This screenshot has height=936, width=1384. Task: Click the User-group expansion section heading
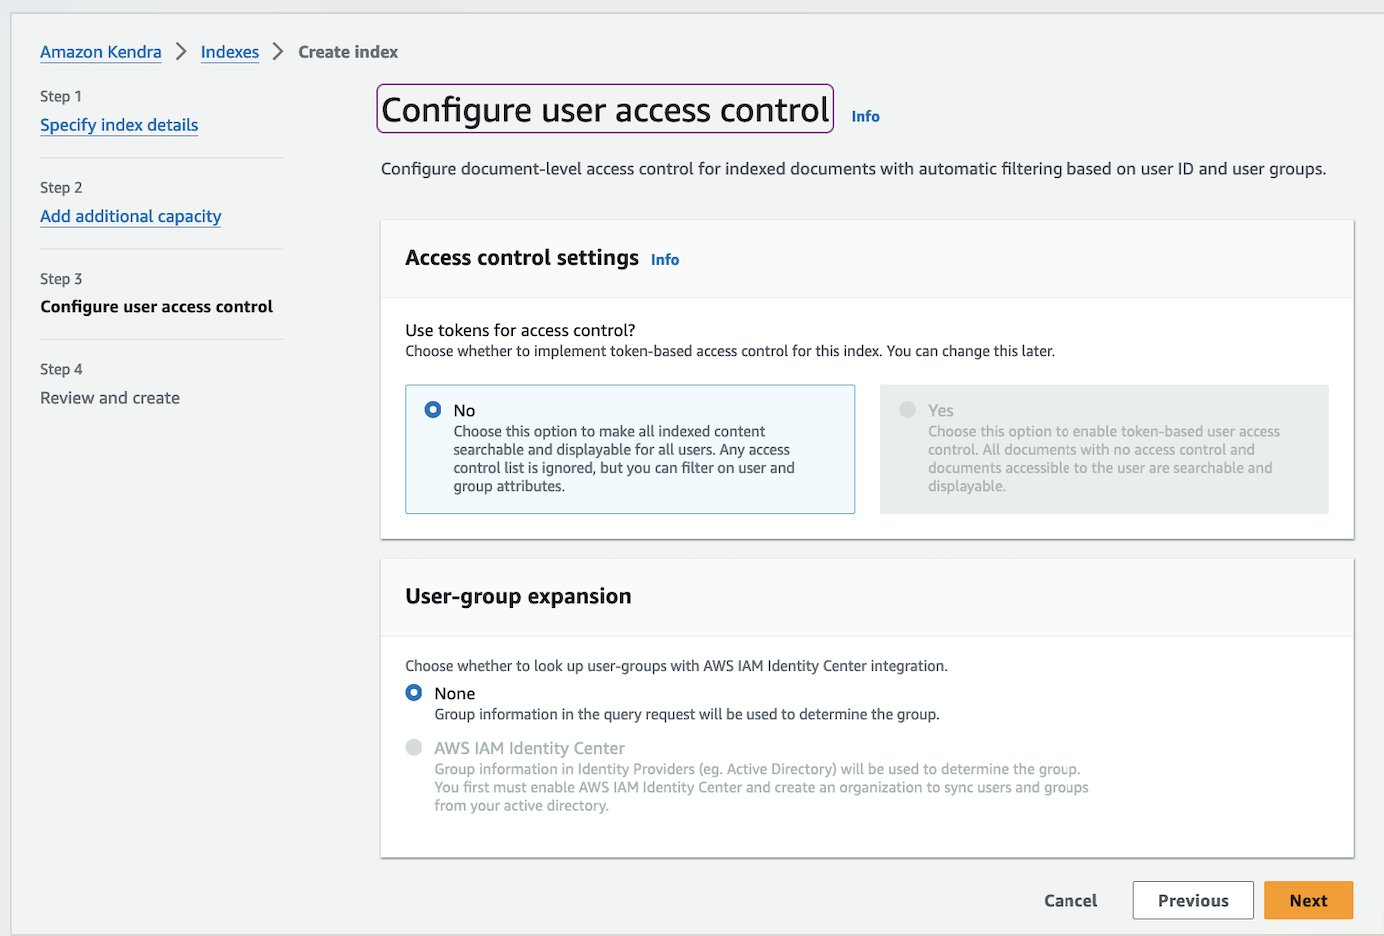(518, 596)
